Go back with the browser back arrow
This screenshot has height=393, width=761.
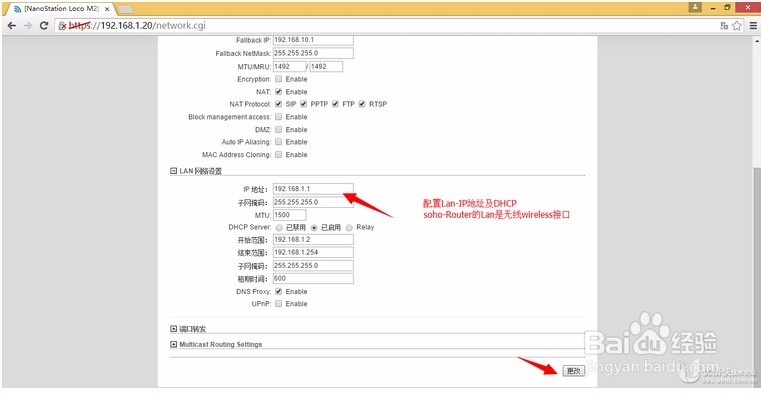12,26
